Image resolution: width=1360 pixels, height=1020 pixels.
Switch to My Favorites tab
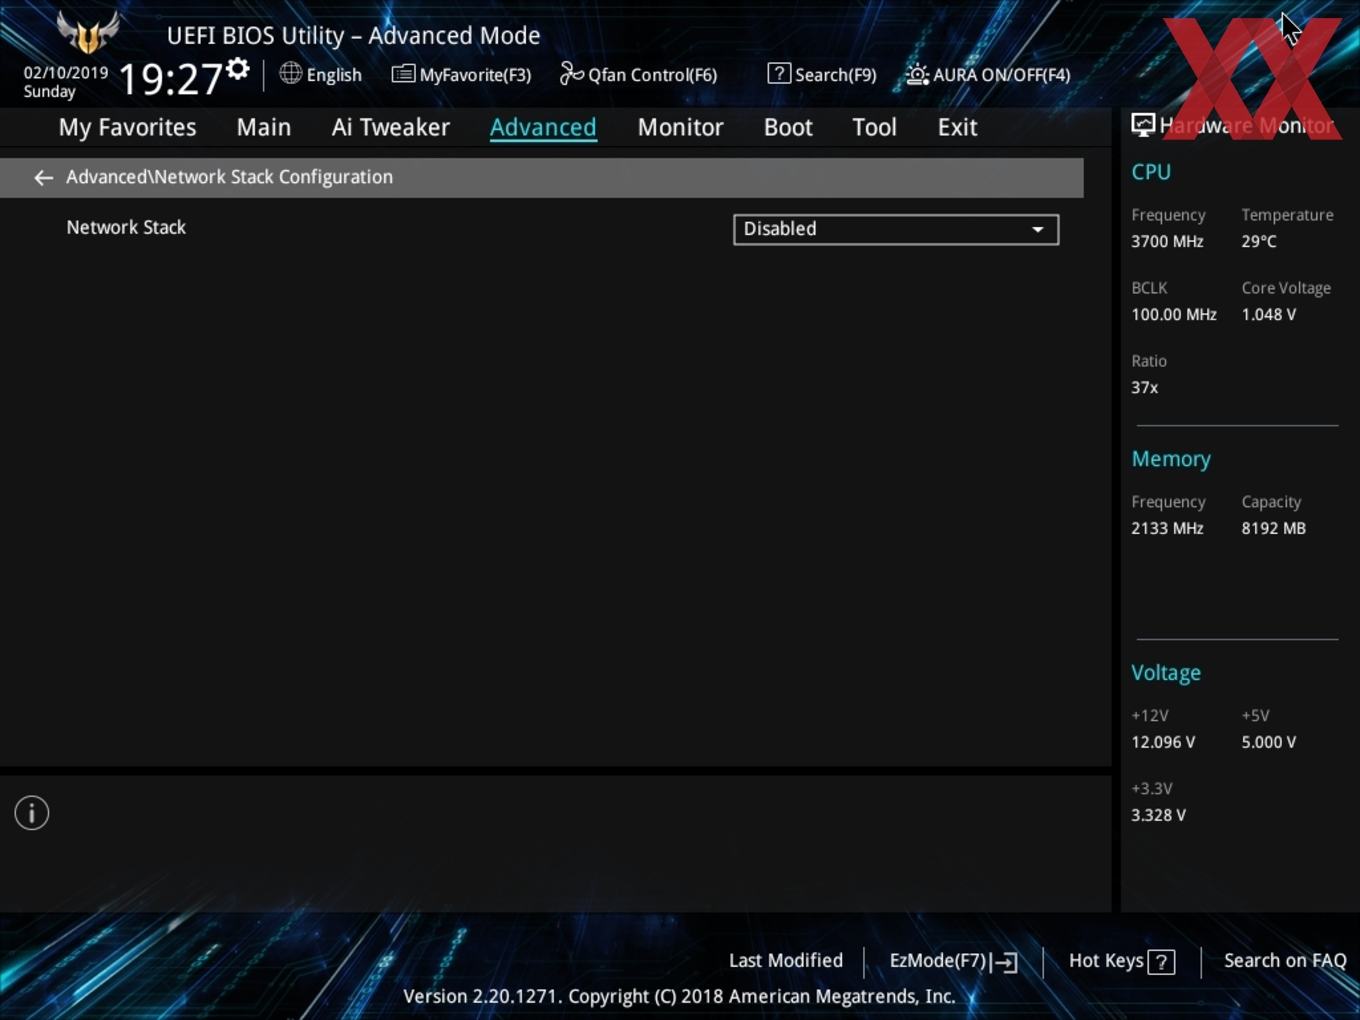point(127,127)
